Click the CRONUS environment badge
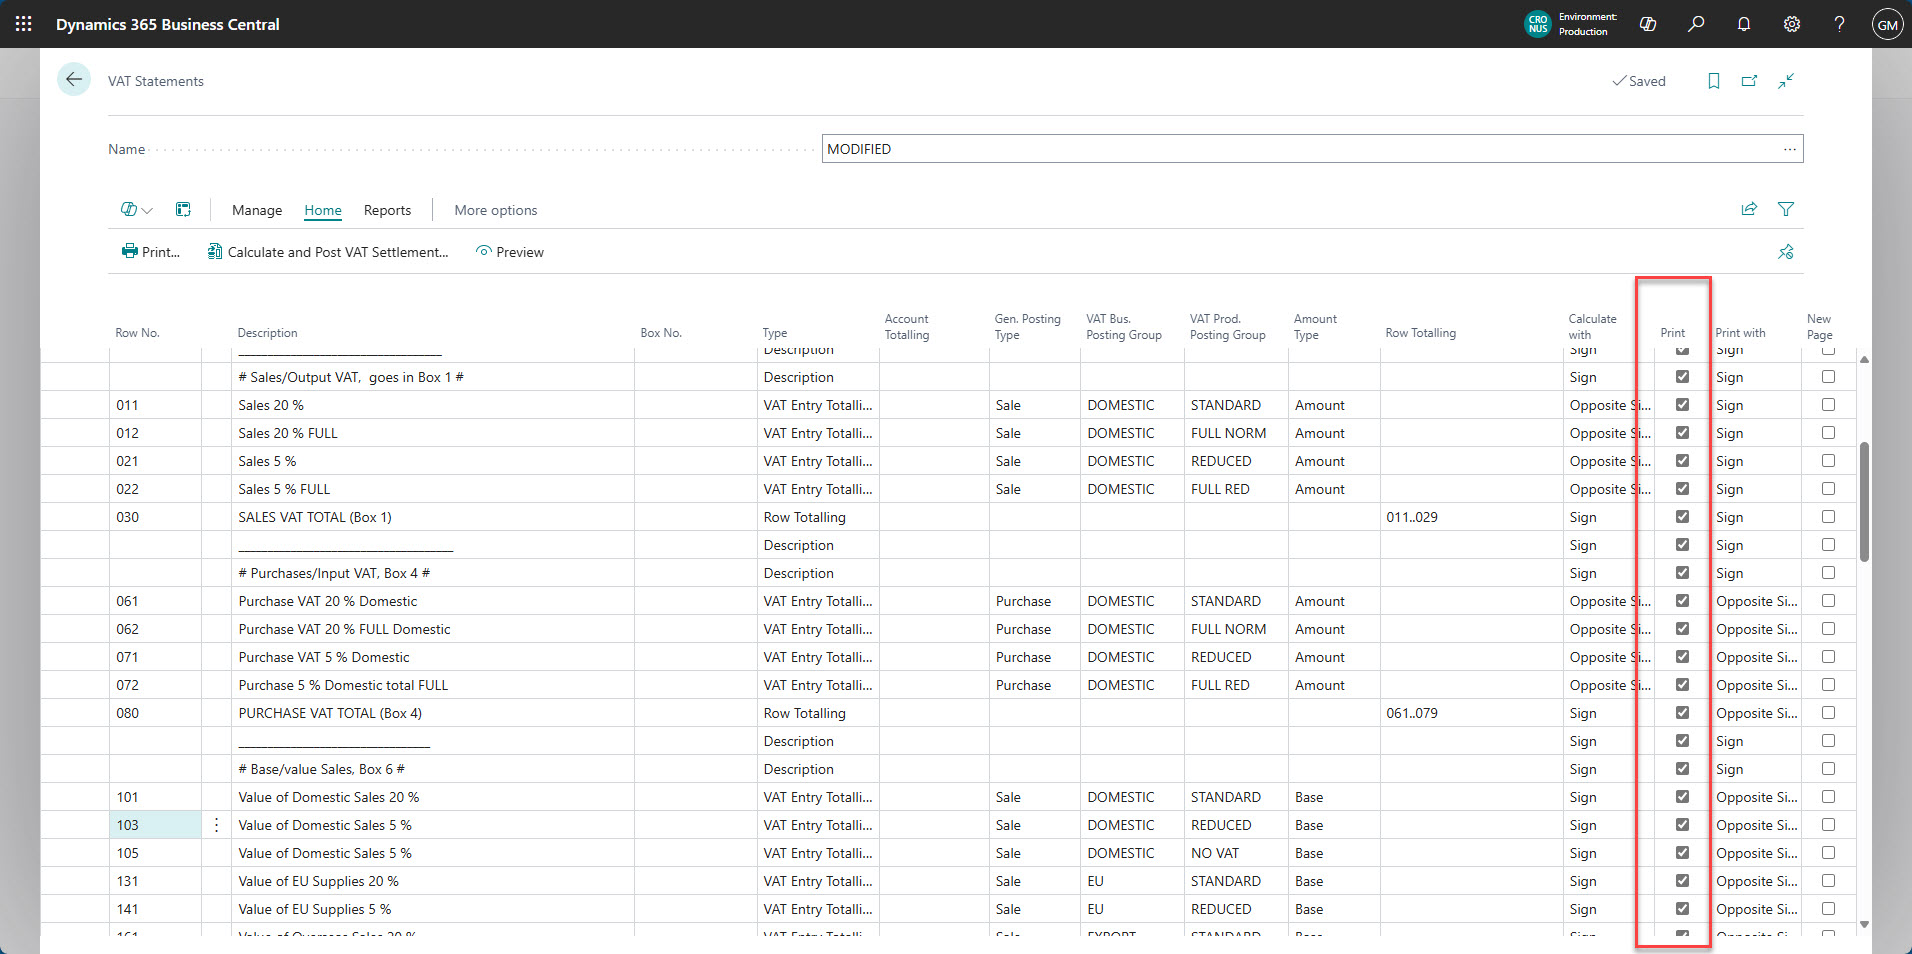Viewport: 1912px width, 954px height. pos(1538,24)
